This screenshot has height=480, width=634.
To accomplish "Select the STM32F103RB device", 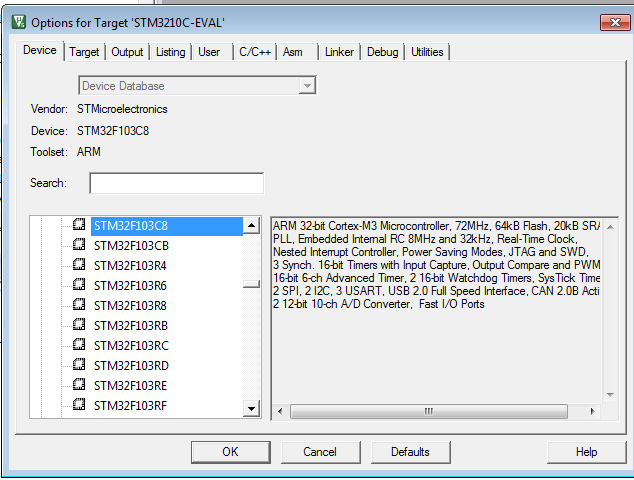I will tap(131, 326).
